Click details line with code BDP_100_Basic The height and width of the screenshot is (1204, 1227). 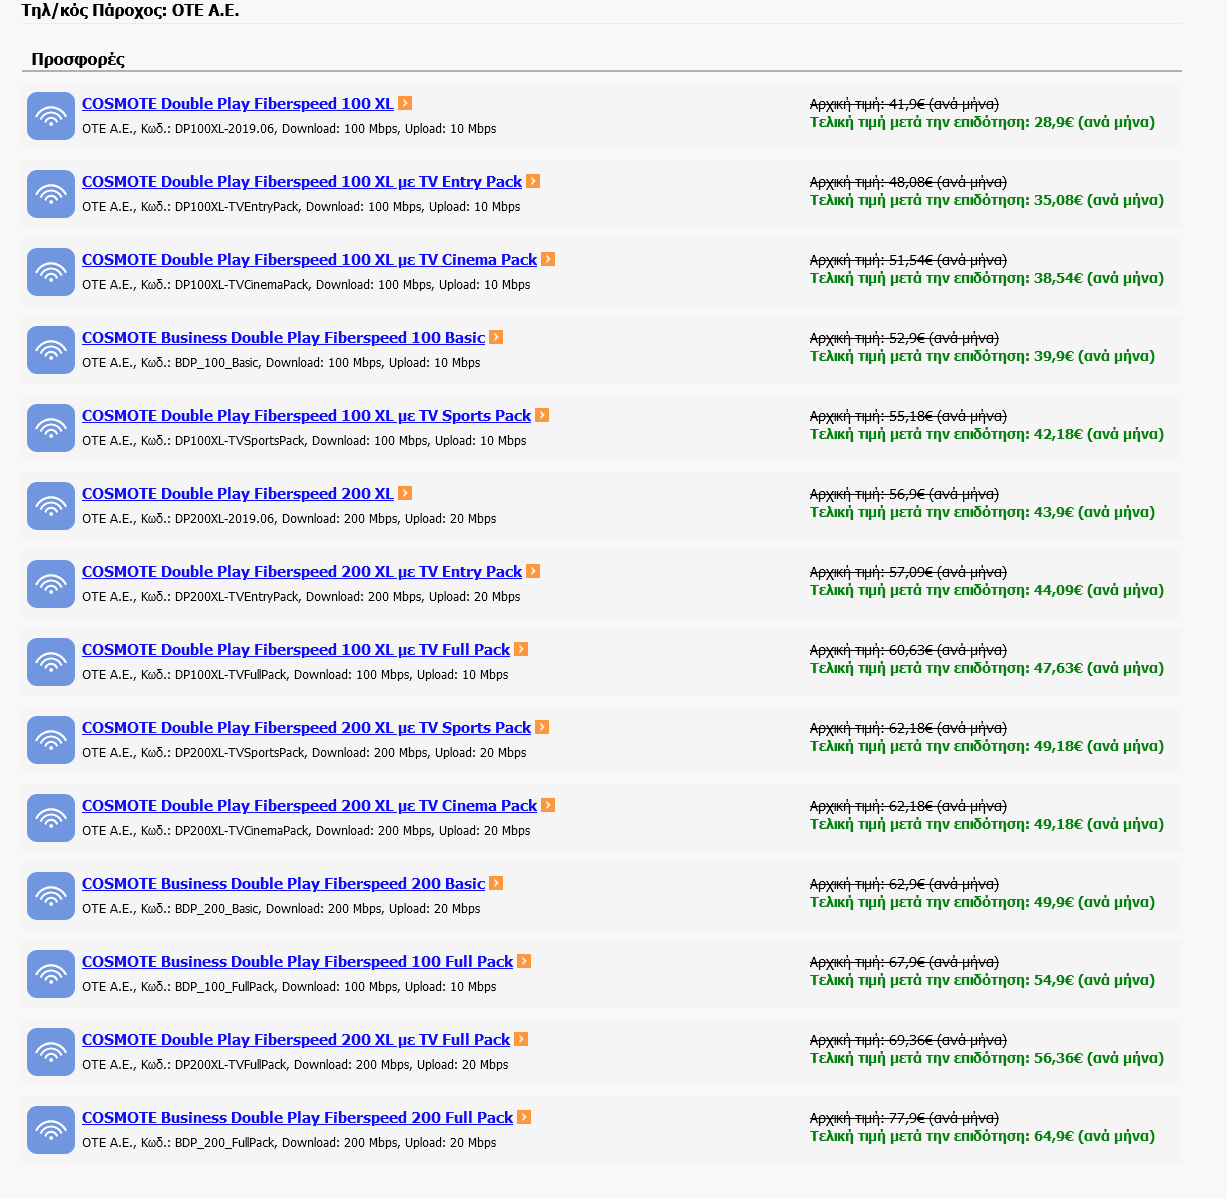pyautogui.click(x=281, y=363)
